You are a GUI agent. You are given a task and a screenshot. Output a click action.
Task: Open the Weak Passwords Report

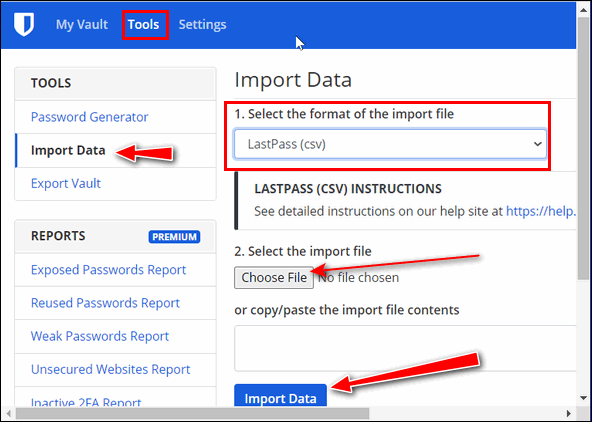pyautogui.click(x=100, y=336)
